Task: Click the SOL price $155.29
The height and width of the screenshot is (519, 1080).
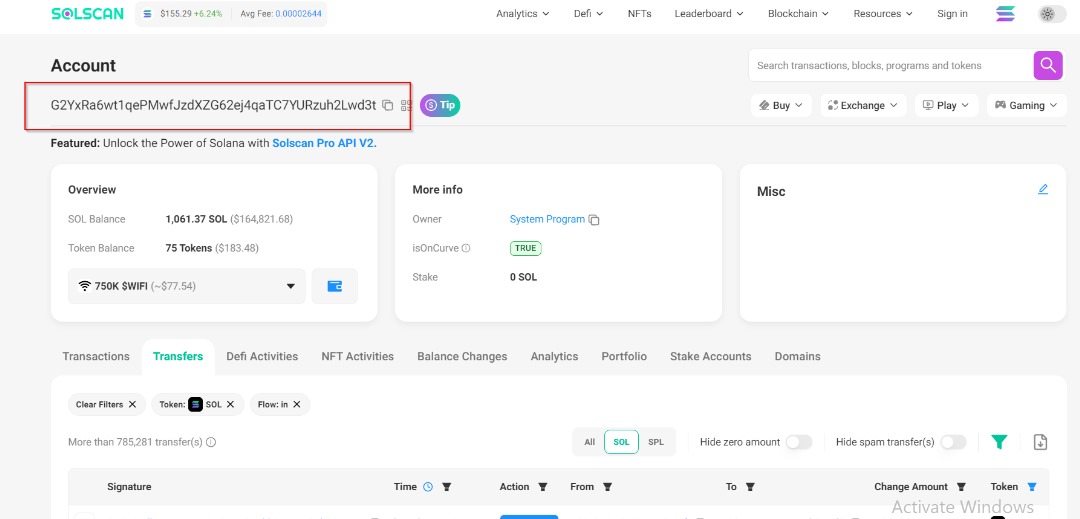Action: coord(176,14)
